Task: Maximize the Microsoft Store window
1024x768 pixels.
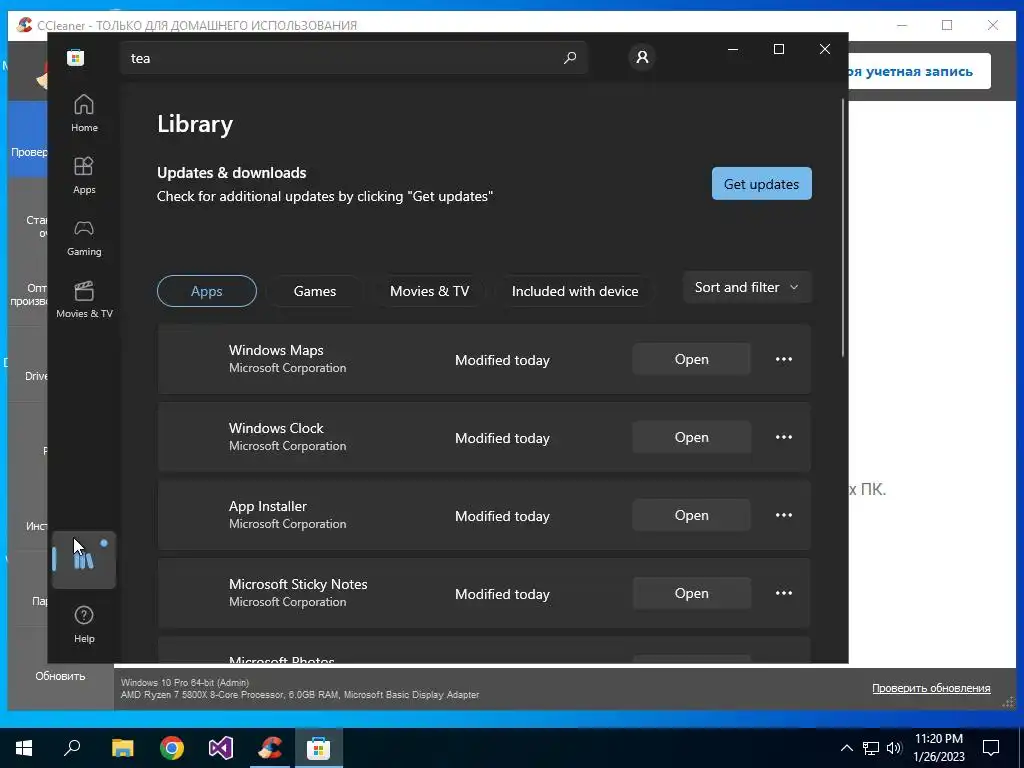Action: (778, 50)
